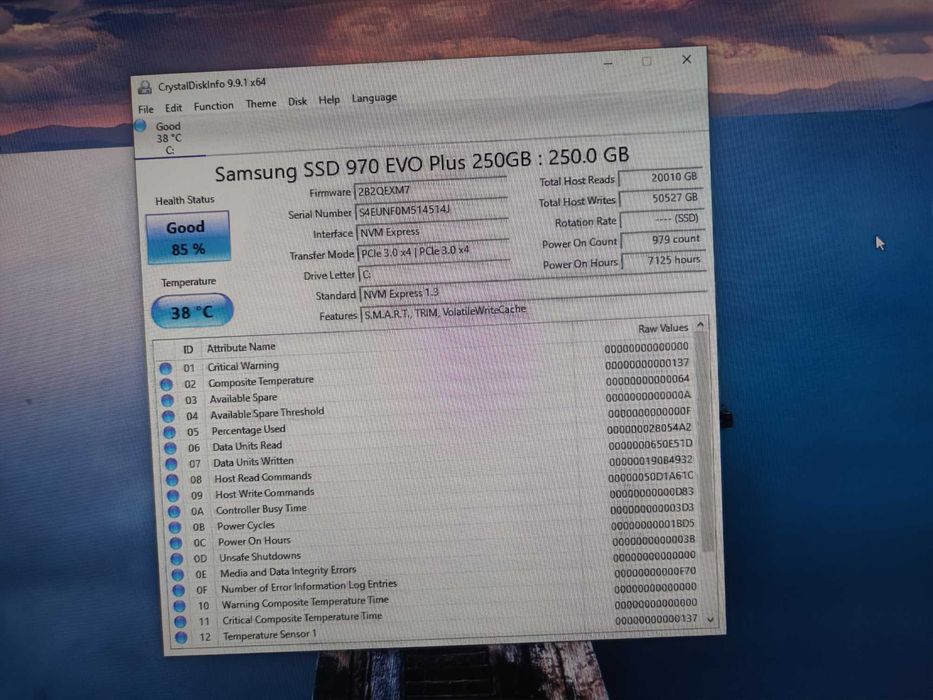Select the Temperature Sensor 1 attribute name
Screen dimensions: 933x700
coord(270,635)
